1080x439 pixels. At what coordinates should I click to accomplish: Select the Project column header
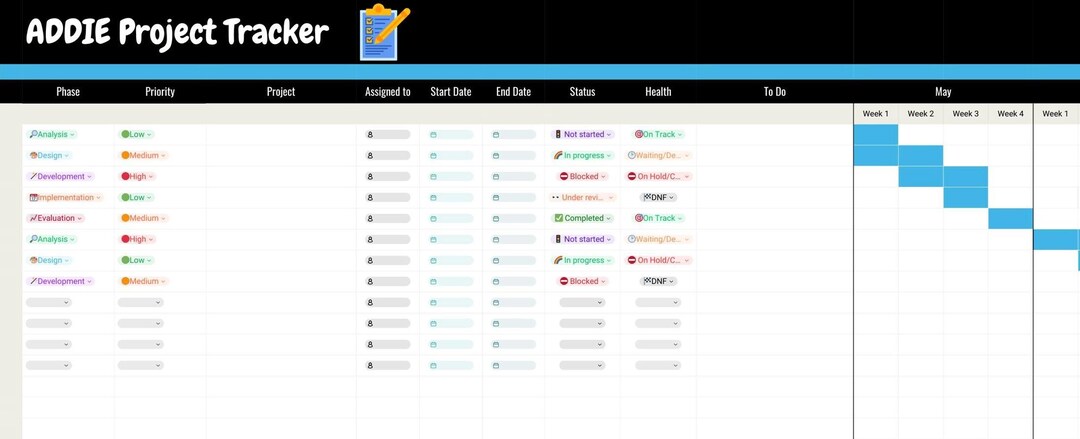pos(281,92)
